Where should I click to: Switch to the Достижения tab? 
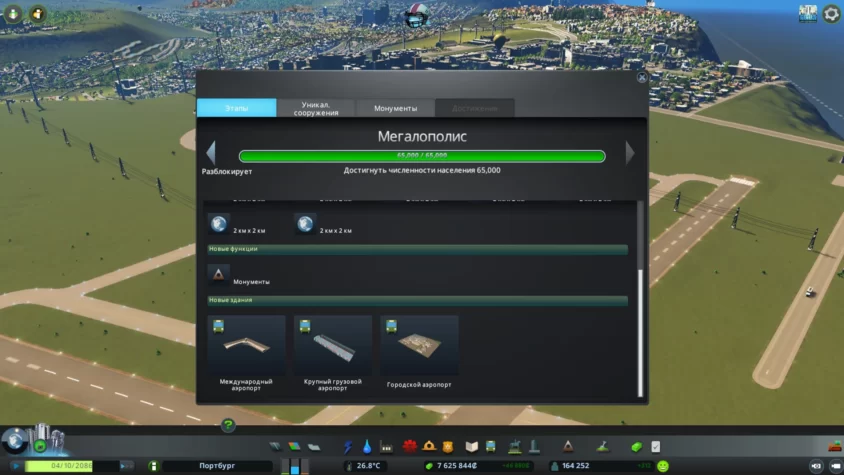pyautogui.click(x=475, y=108)
